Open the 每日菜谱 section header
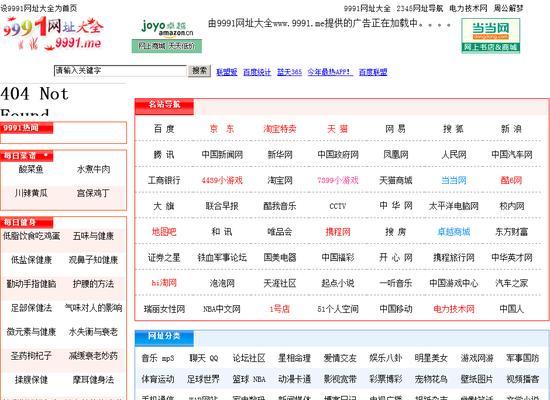Viewport: 550px width, 400px height. (27, 156)
